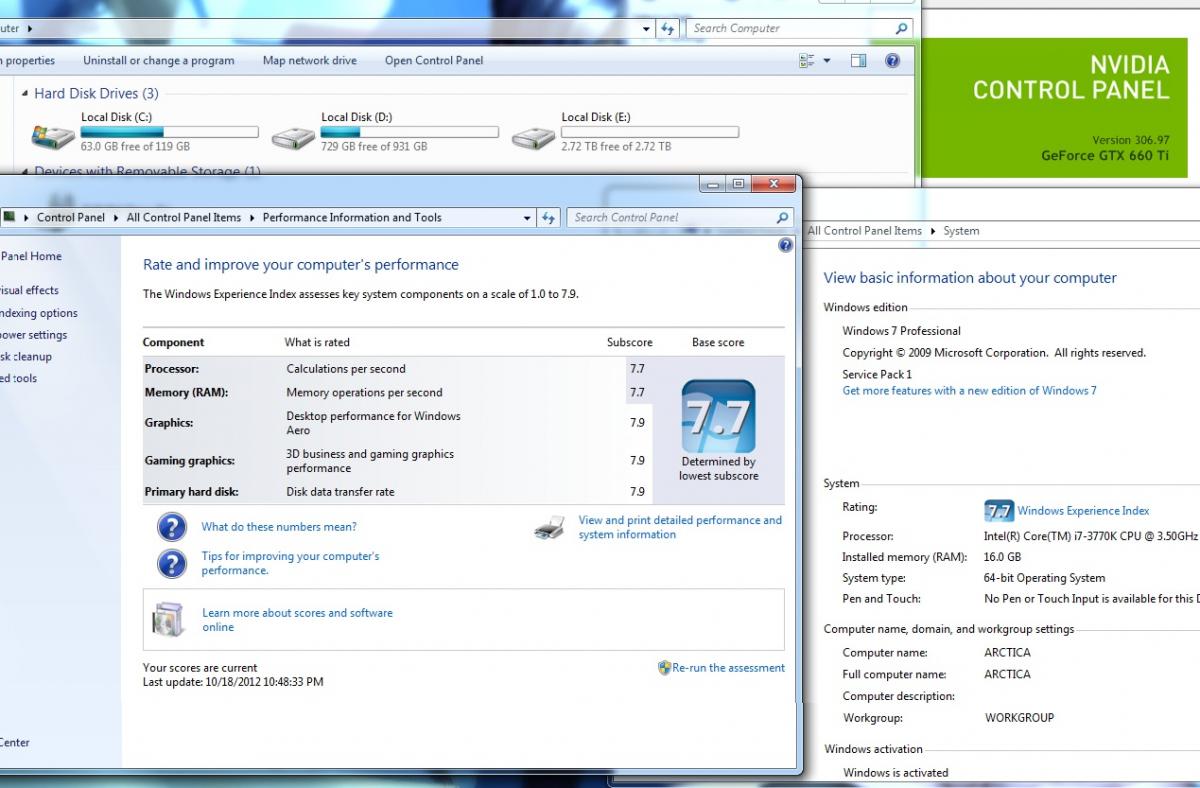Click '16.0 GB' installed memory value
Screen dimensions: 1200x788
[1002, 557]
